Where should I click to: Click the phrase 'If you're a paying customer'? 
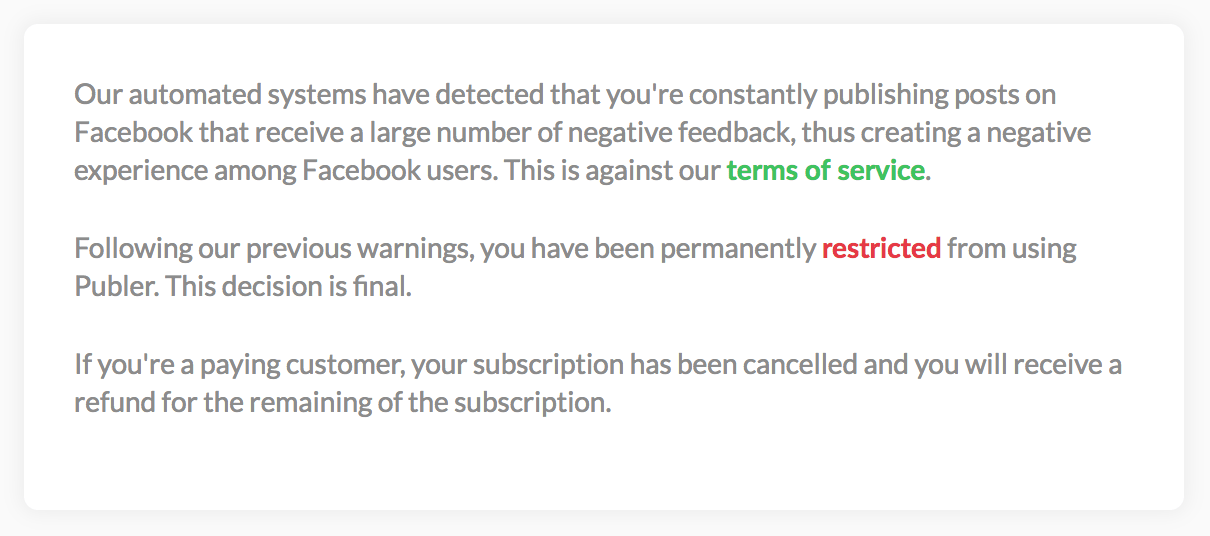coord(238,364)
